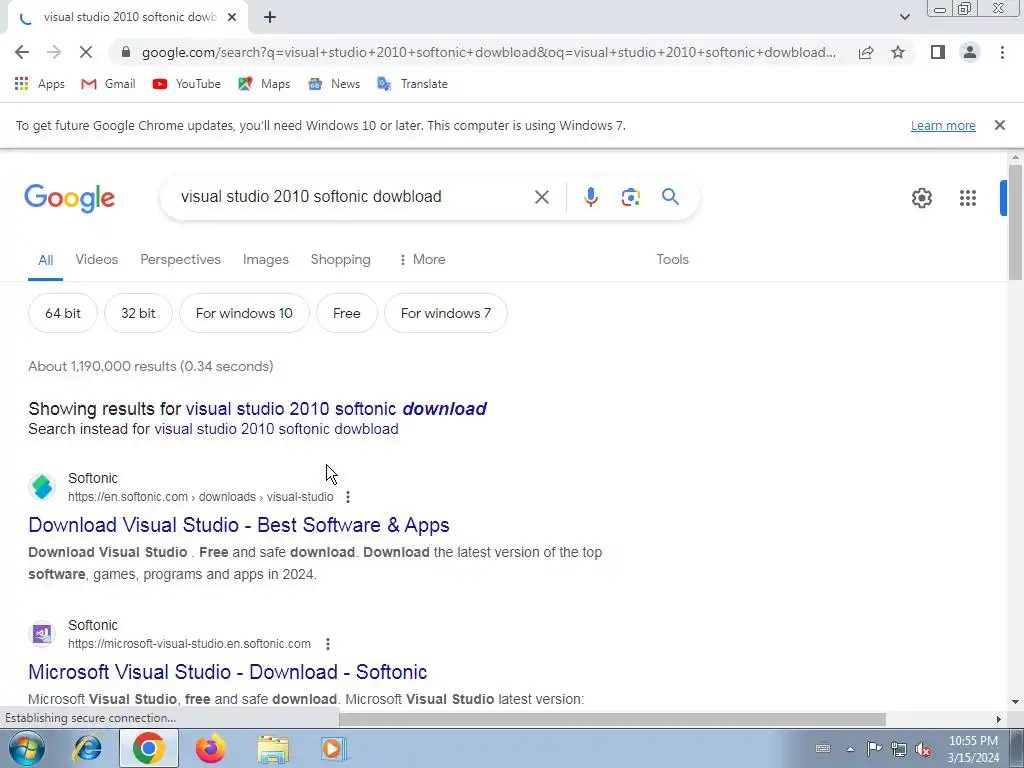The width and height of the screenshot is (1024, 768).
Task: Apply the 32 bit filter chip
Action: (x=138, y=313)
